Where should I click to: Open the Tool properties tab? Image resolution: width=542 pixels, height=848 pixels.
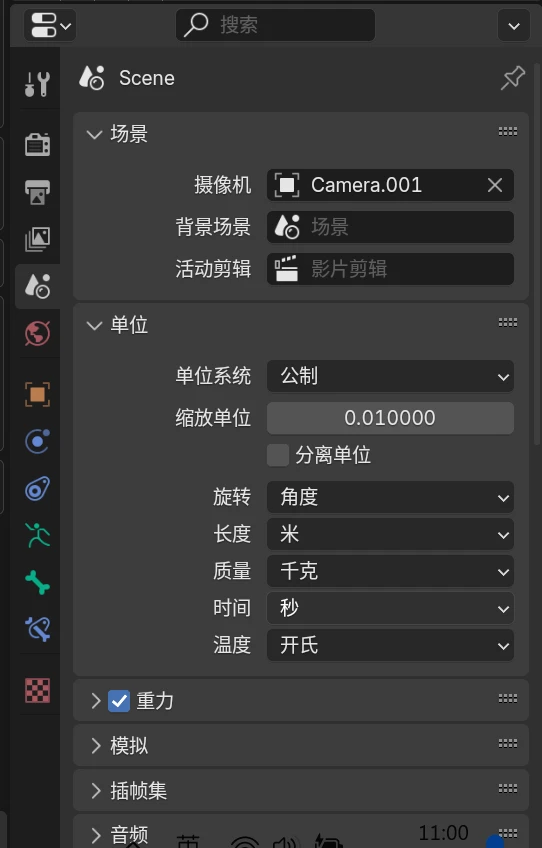click(37, 84)
